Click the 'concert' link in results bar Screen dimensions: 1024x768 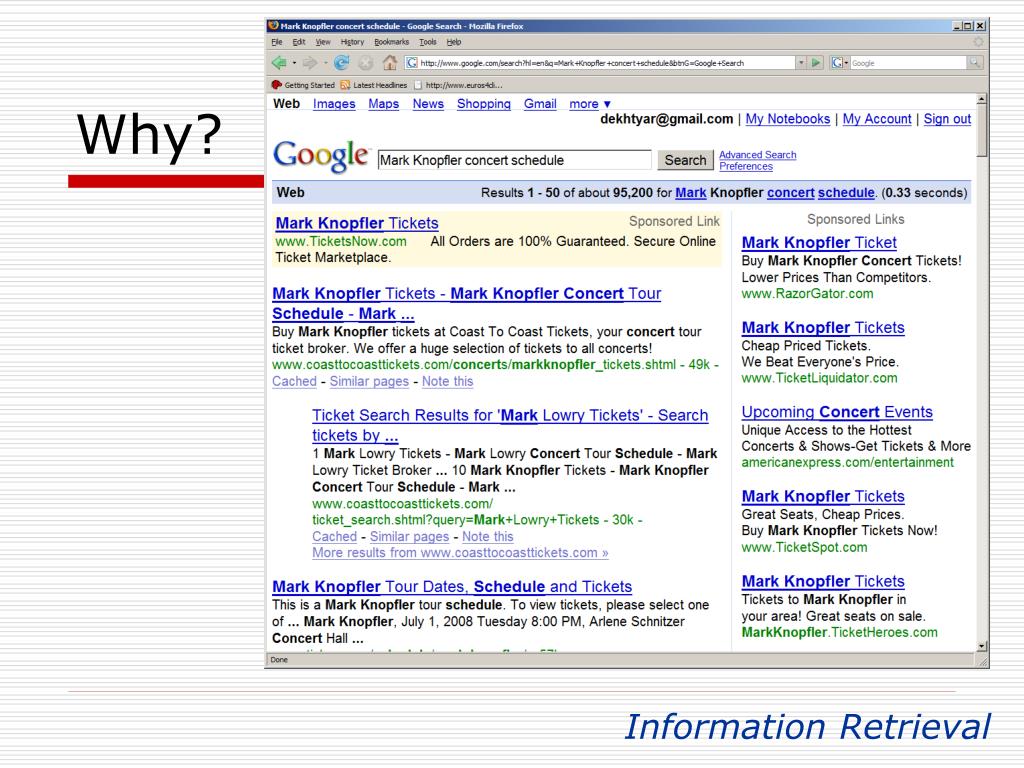pyautogui.click(x=790, y=193)
